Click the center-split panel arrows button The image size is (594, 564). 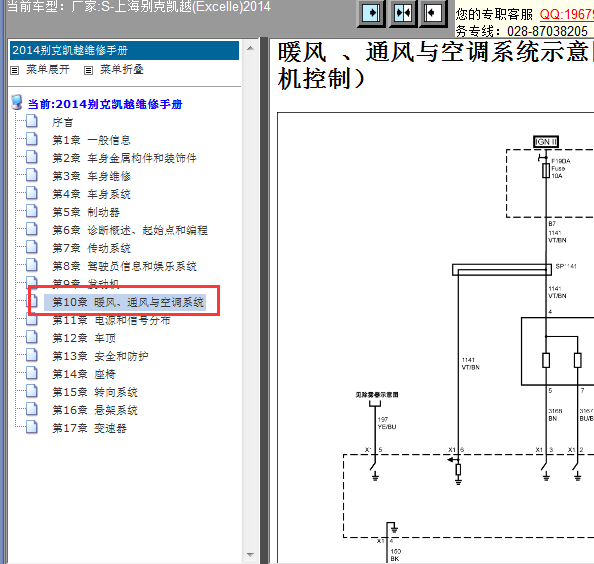coord(402,13)
